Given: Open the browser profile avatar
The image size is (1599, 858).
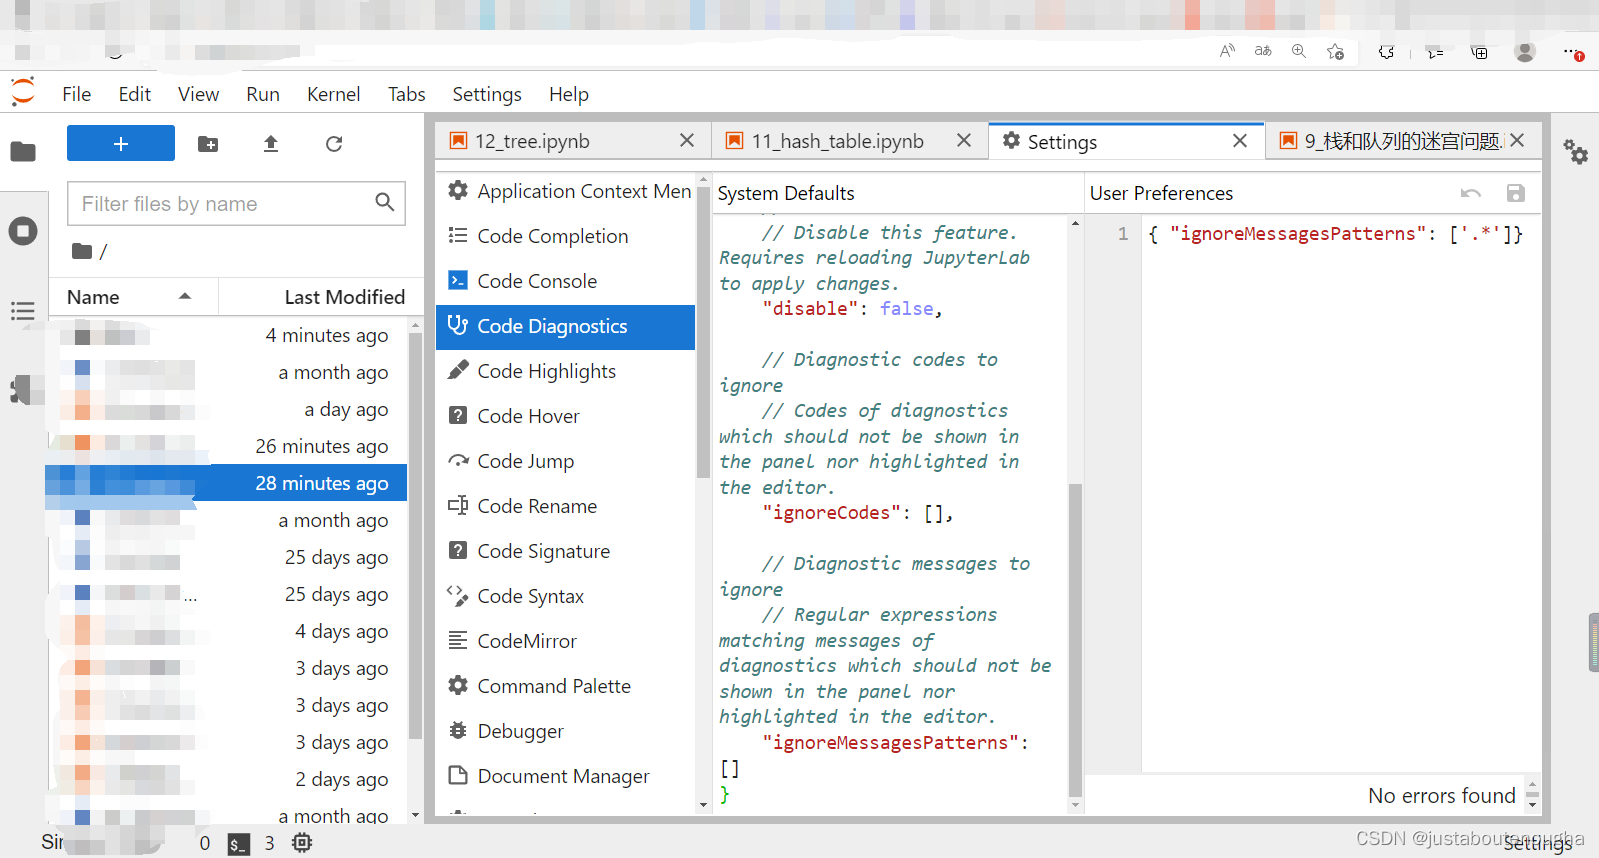Looking at the screenshot, I should [x=1525, y=52].
